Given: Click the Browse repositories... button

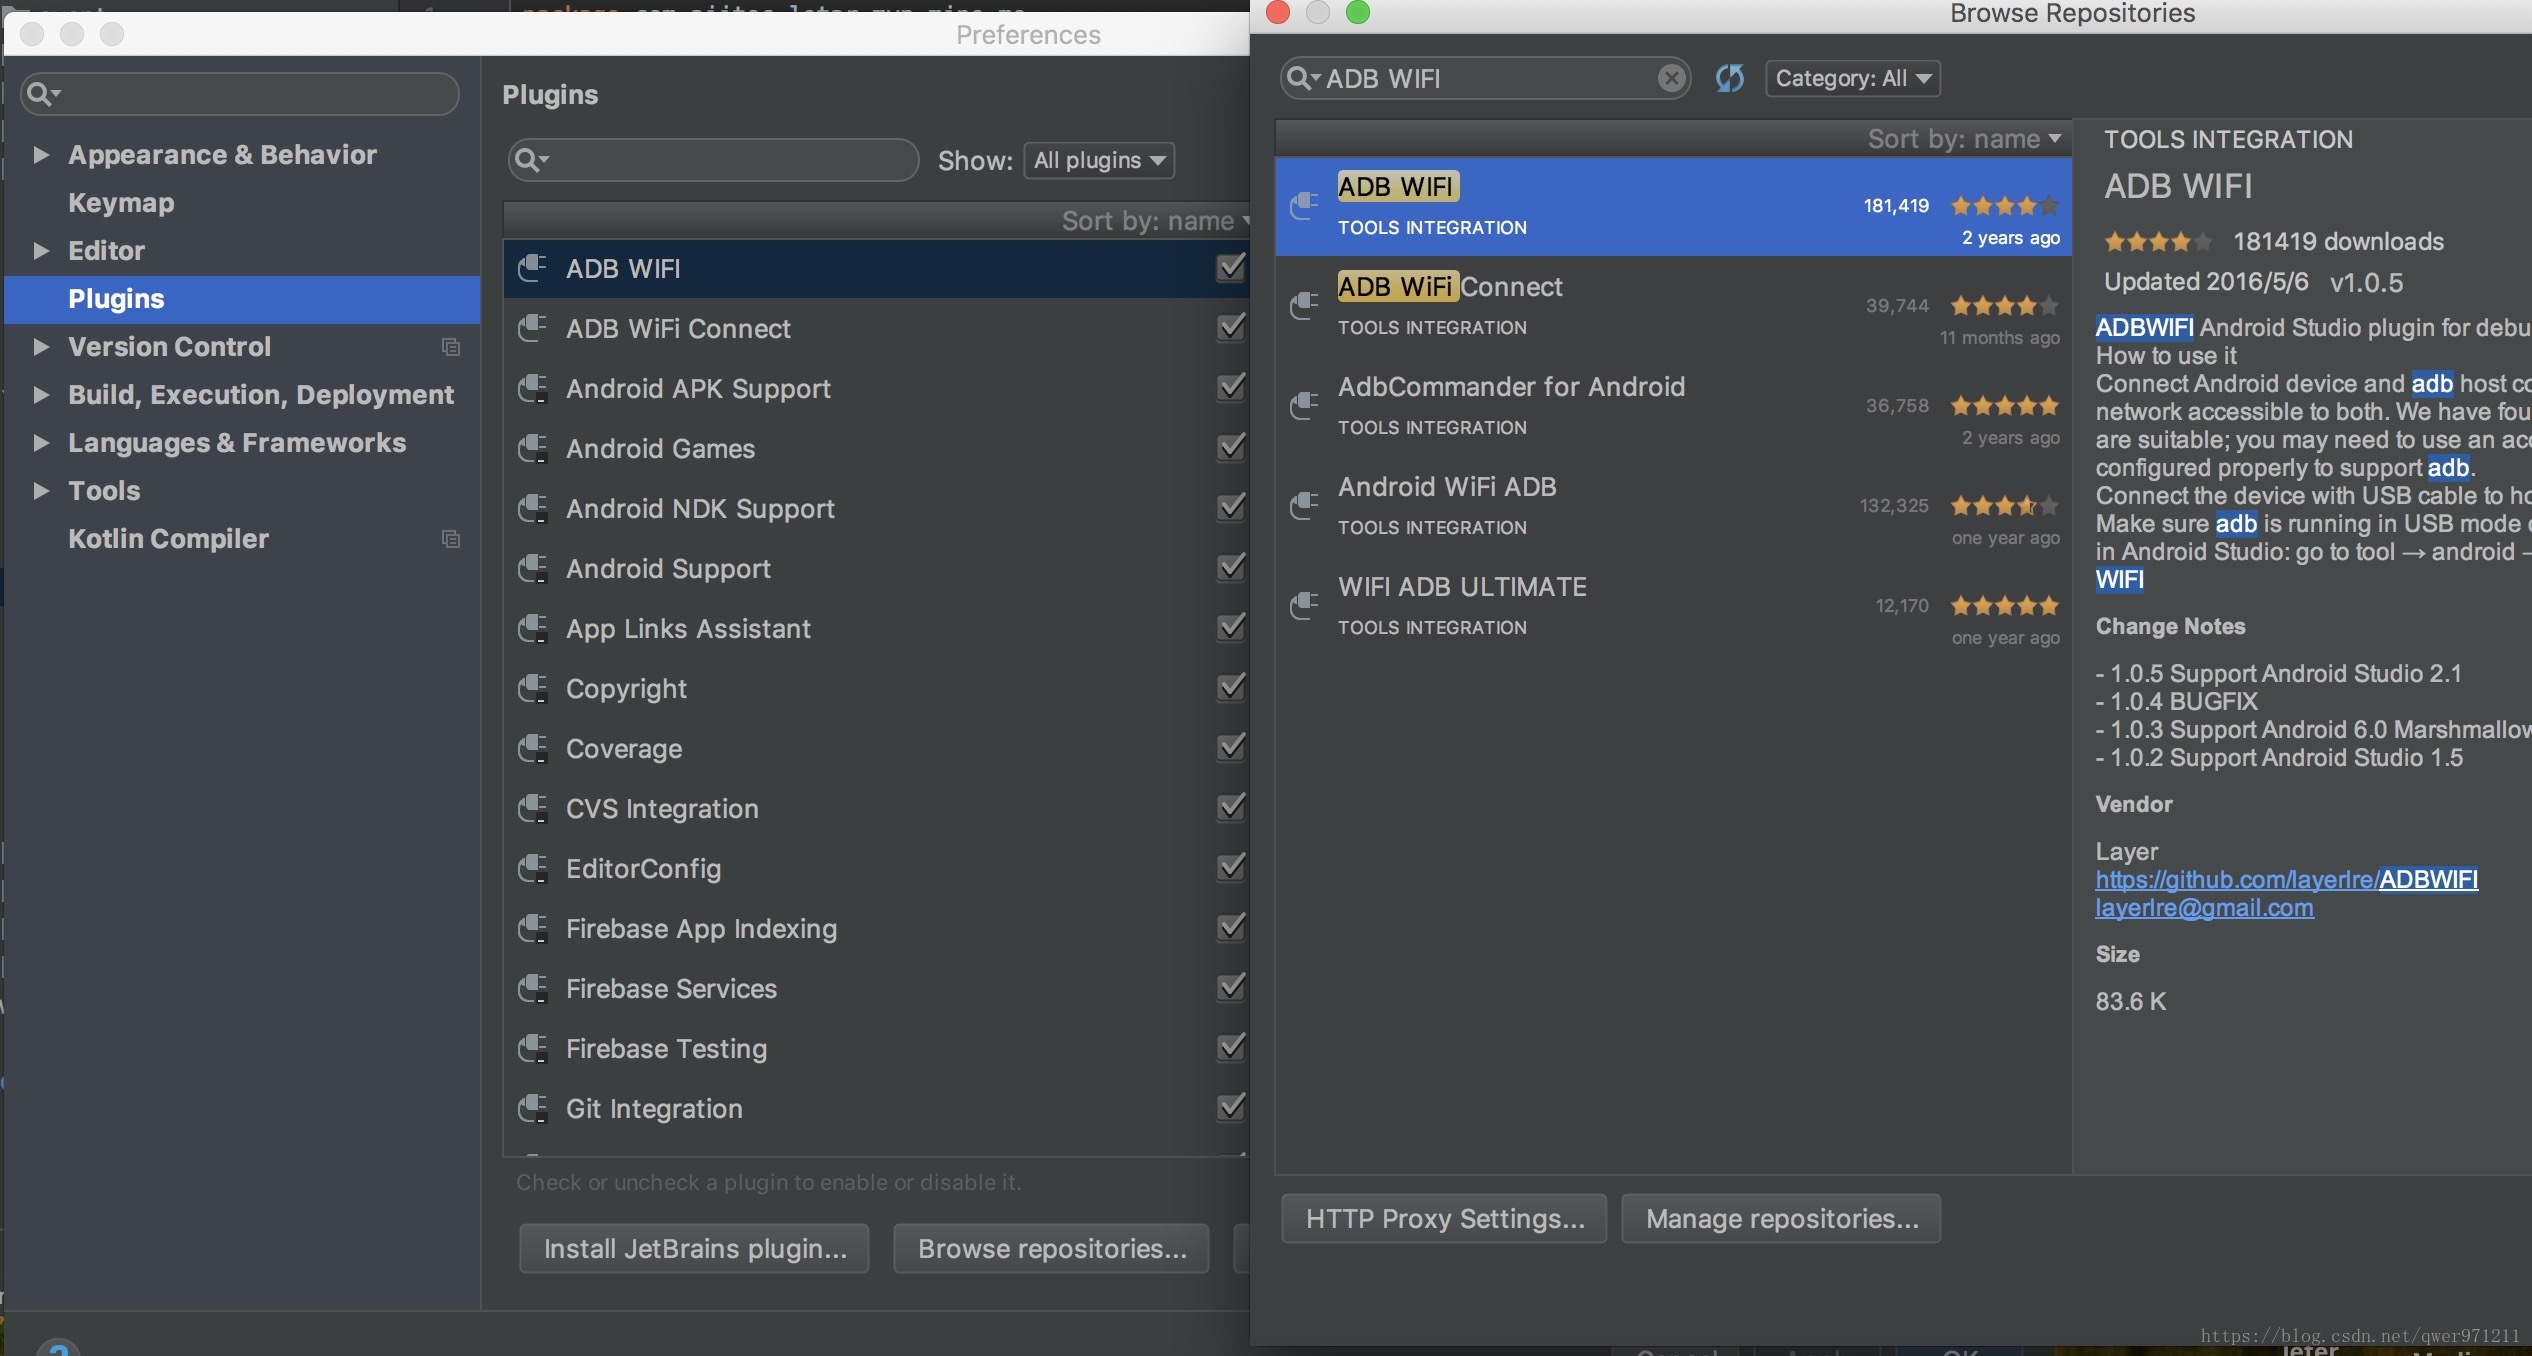Looking at the screenshot, I should coord(1052,1248).
